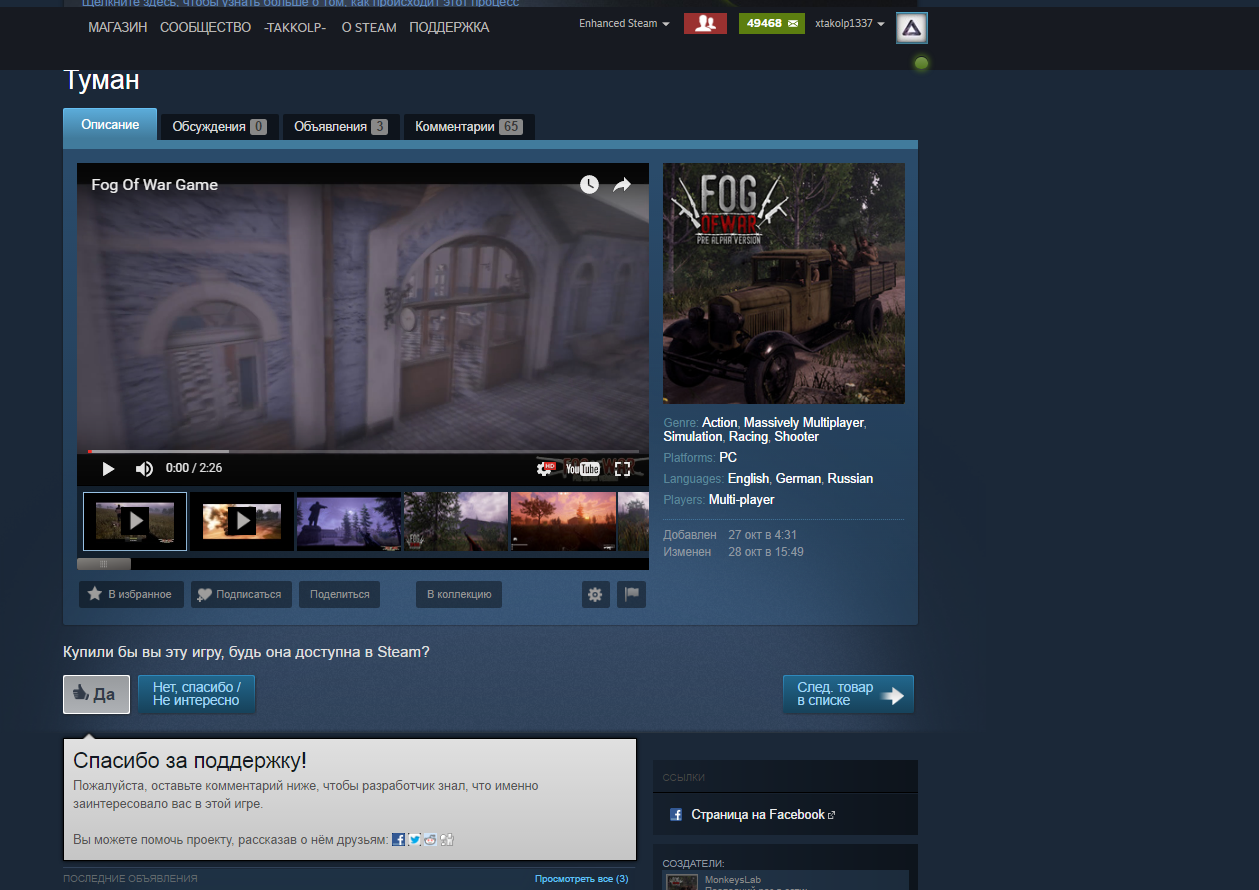Screen dimensions: 1259x890
Task: Mute the video player volume
Action: (145, 468)
